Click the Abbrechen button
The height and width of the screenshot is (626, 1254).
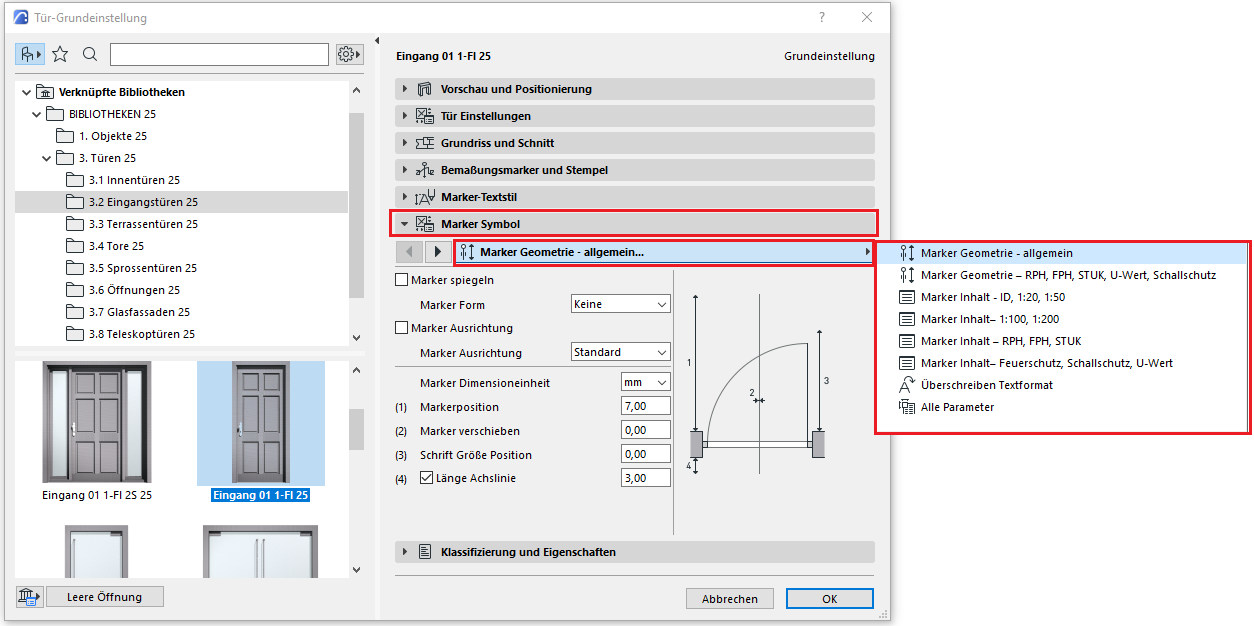pos(729,599)
